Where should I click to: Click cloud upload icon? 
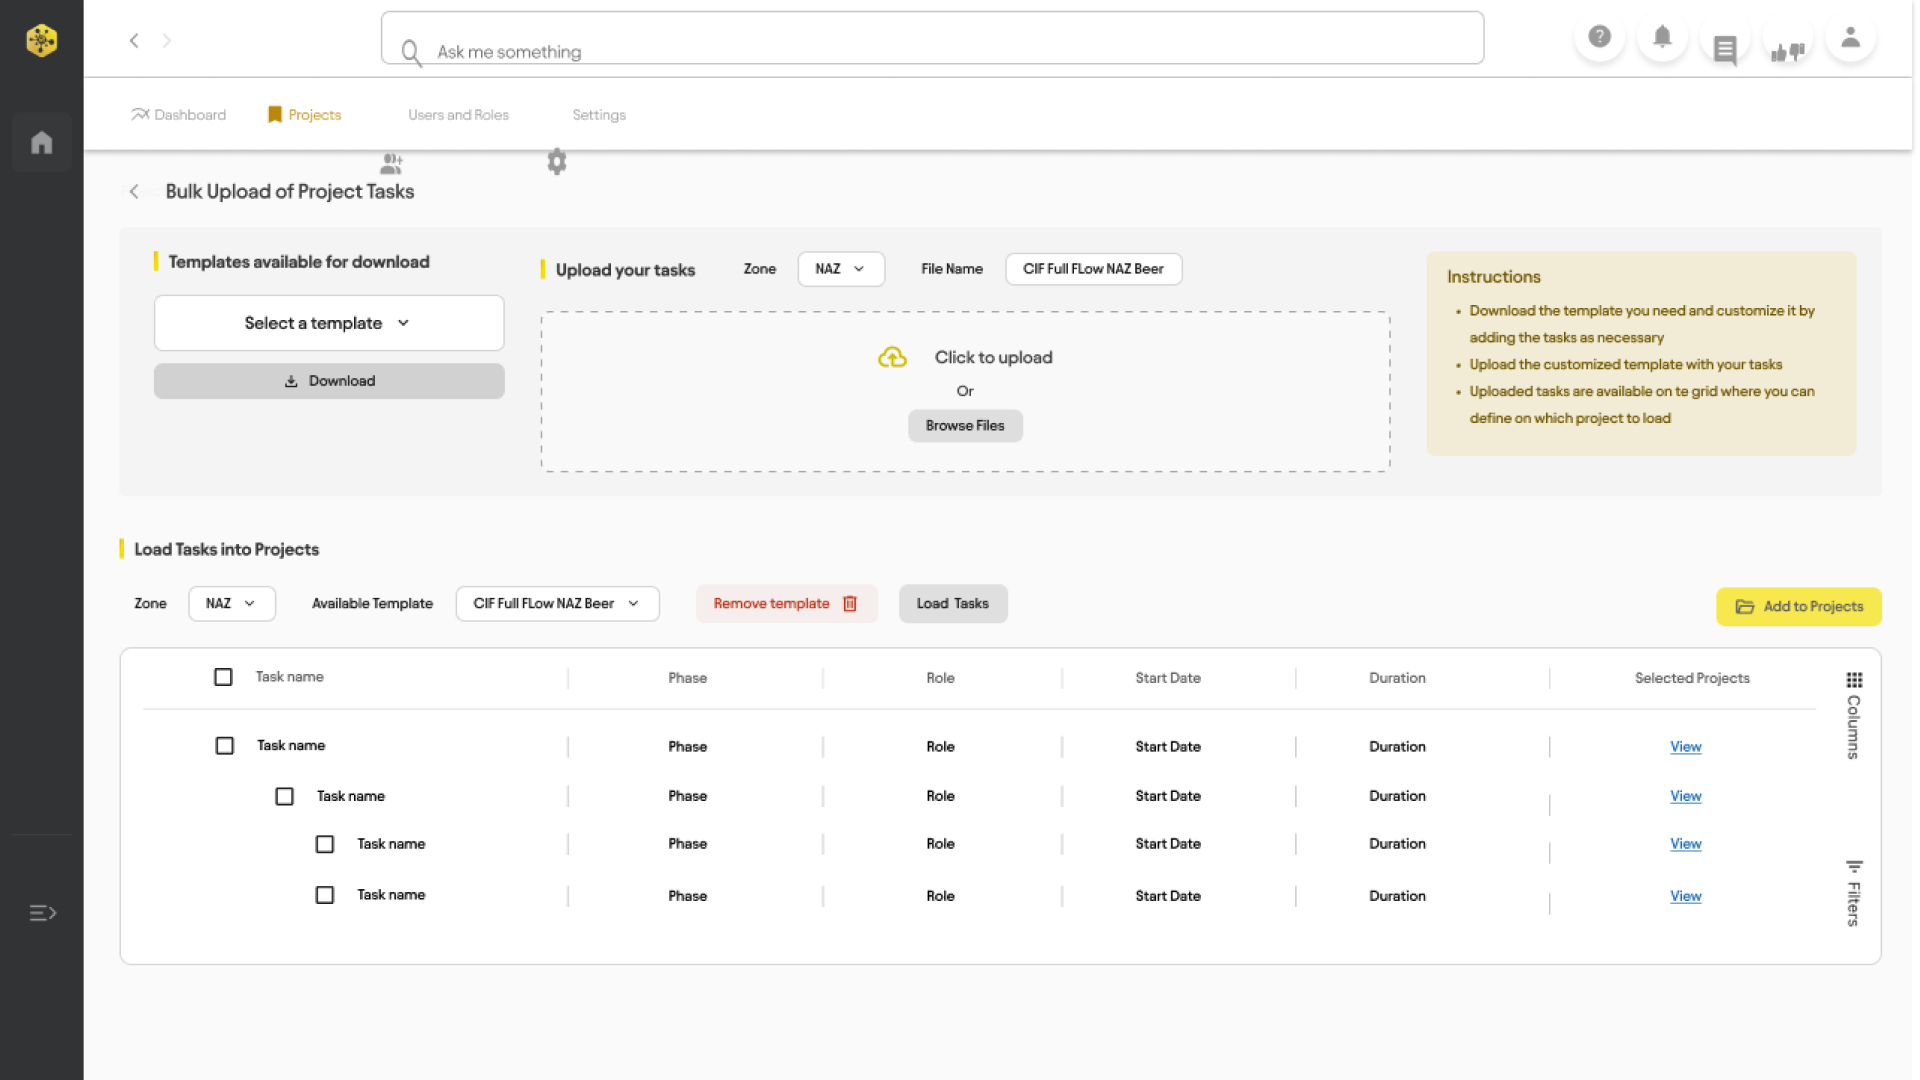[892, 357]
